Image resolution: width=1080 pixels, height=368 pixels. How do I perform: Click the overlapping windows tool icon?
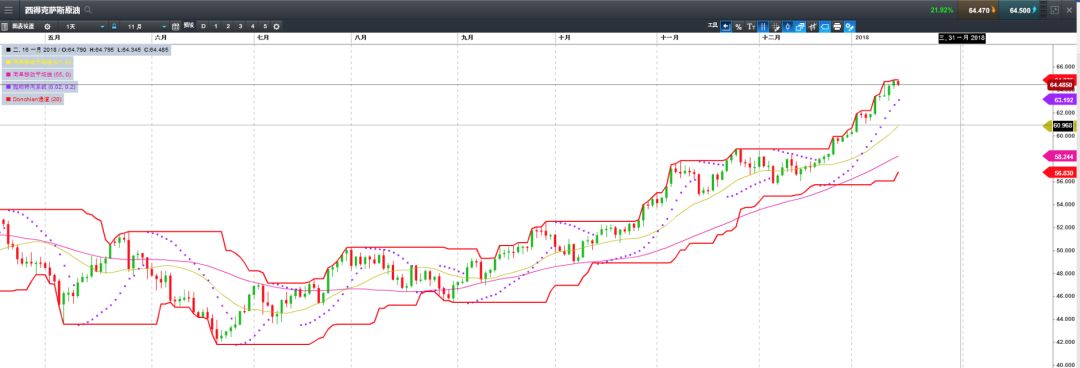click(x=800, y=26)
